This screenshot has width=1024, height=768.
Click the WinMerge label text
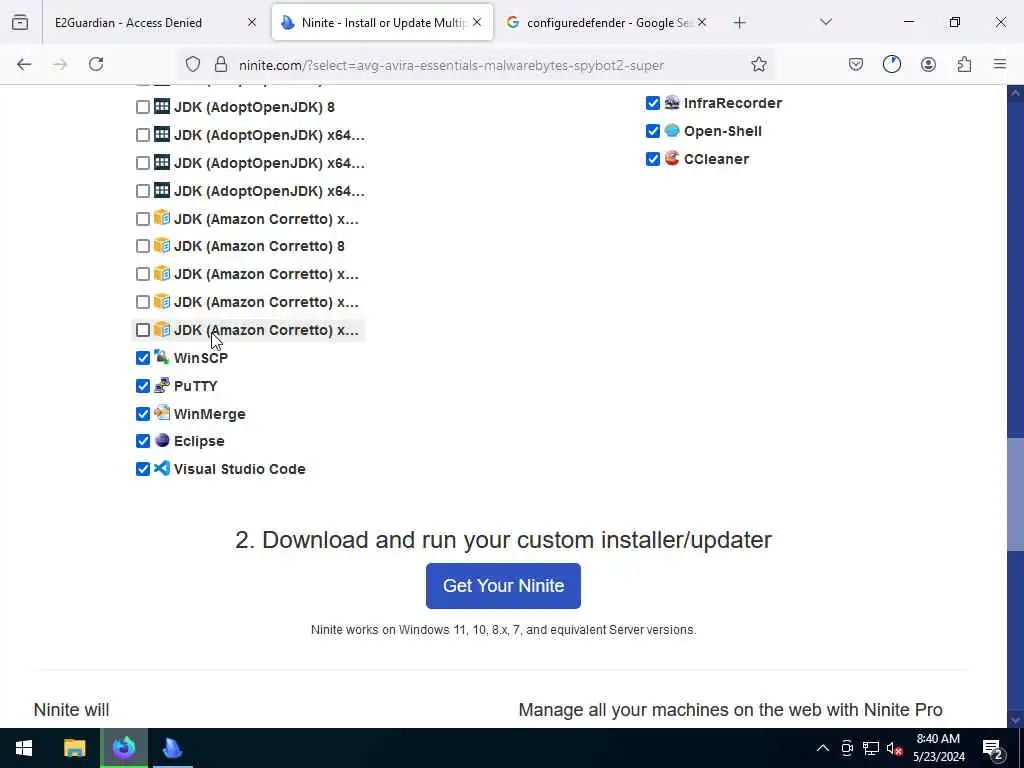[210, 414]
